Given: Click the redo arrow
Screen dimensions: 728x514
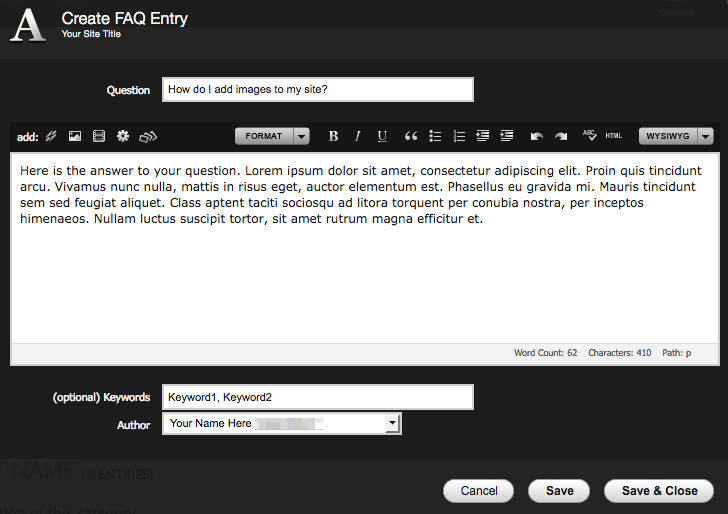Looking at the screenshot, I should [x=561, y=136].
